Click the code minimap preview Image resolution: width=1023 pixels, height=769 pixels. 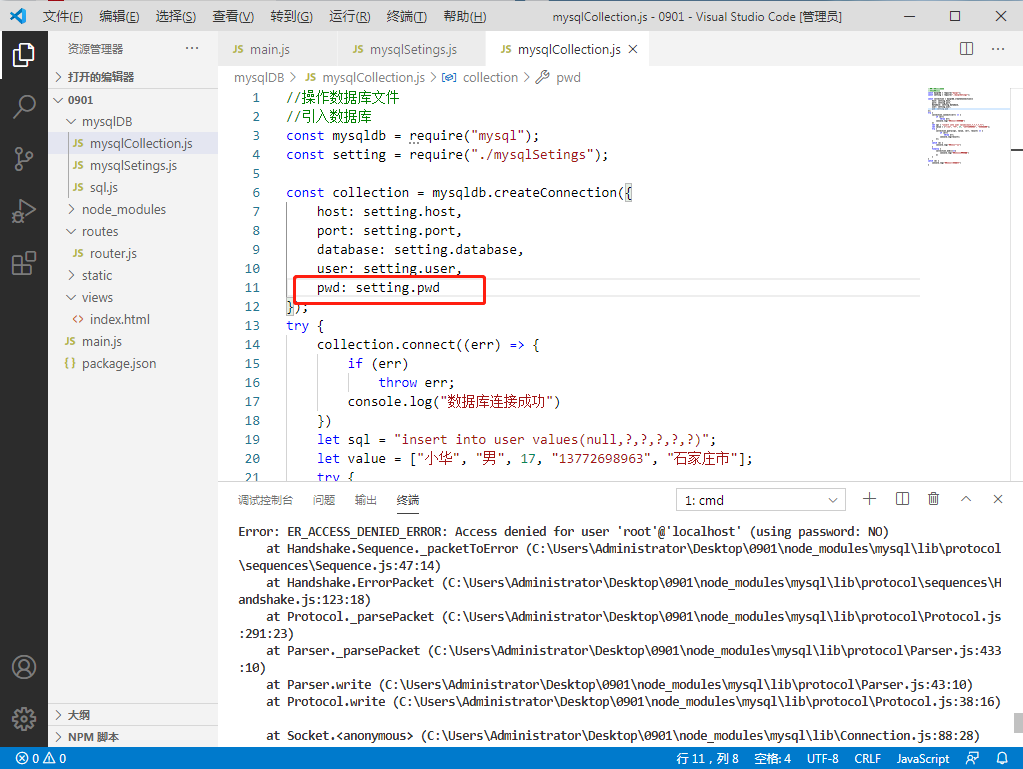coord(959,125)
